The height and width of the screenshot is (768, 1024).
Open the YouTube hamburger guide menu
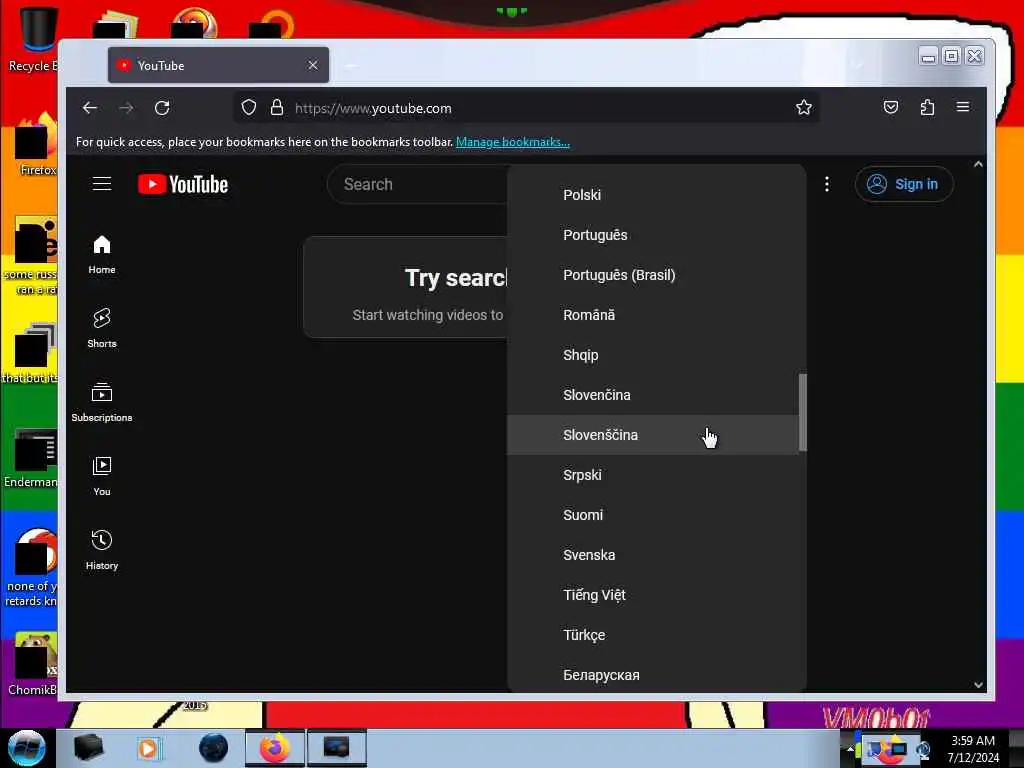(x=102, y=184)
